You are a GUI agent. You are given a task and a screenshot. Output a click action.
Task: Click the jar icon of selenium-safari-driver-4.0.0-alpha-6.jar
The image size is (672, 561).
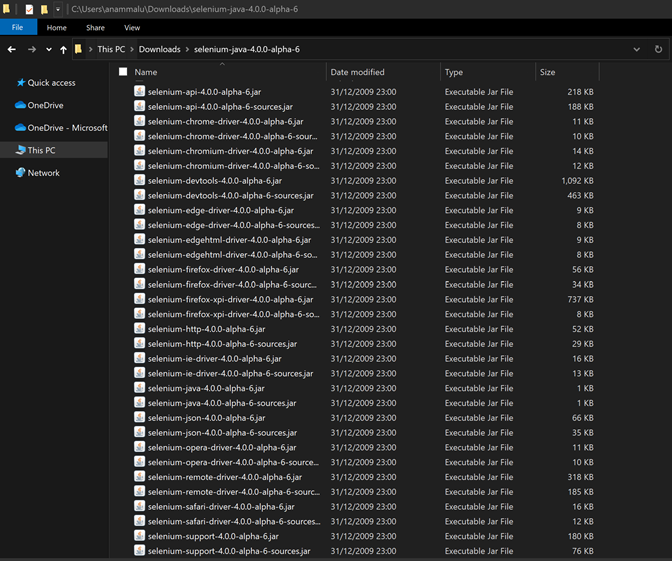coord(139,506)
